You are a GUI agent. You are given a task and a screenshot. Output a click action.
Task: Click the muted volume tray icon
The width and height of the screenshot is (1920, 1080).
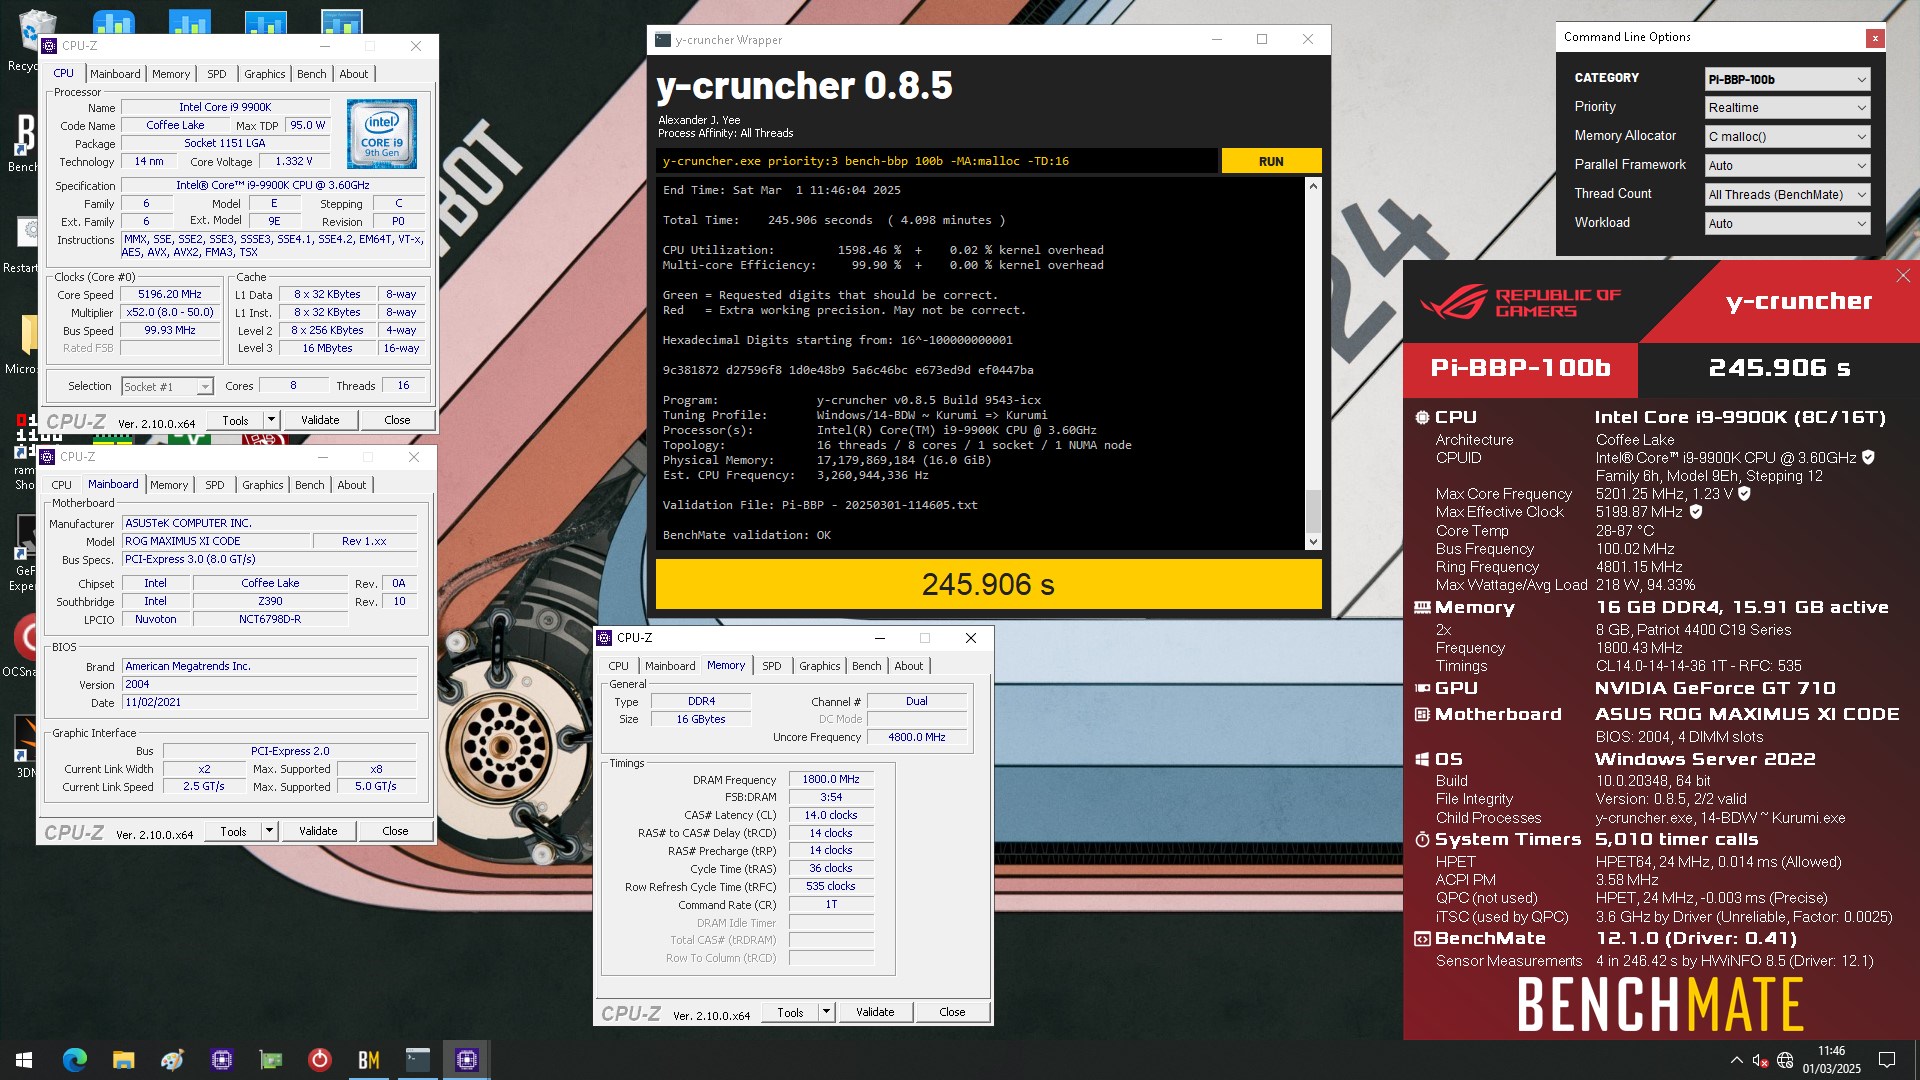1760,1060
